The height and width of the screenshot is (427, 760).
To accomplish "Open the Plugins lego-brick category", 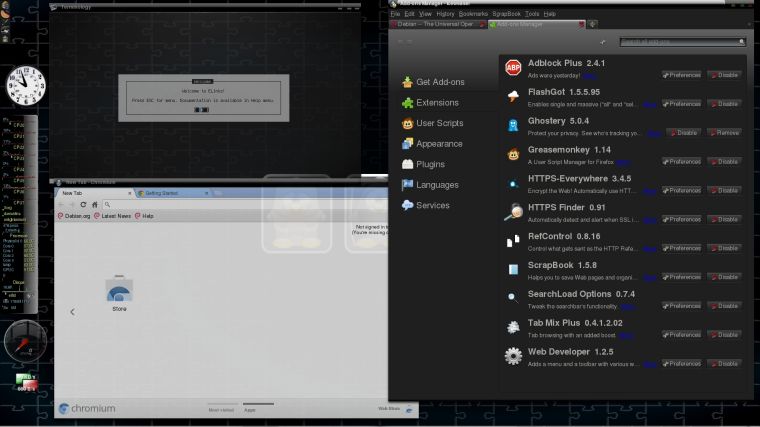I will tap(423, 164).
